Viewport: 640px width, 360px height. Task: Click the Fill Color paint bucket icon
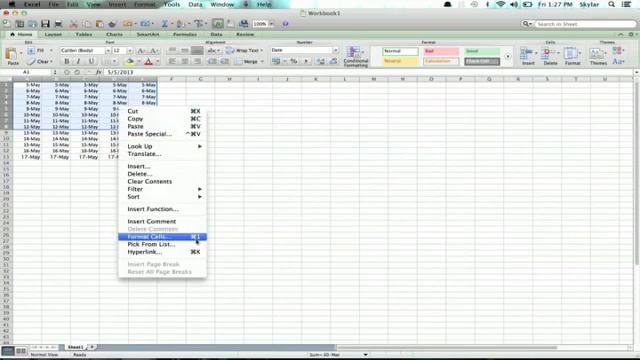coord(130,62)
